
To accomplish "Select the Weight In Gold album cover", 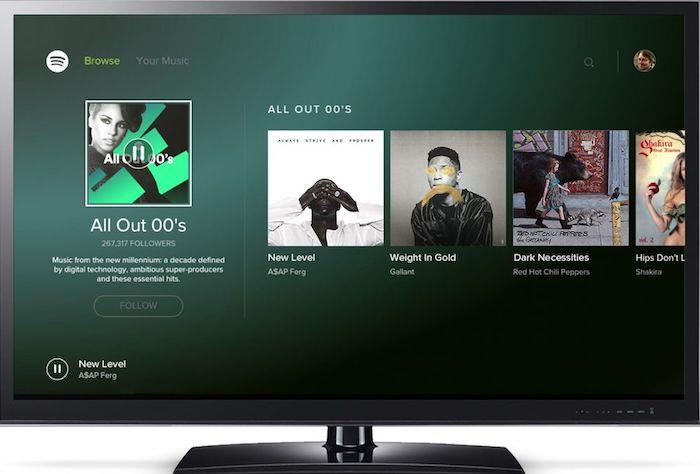I will point(448,188).
